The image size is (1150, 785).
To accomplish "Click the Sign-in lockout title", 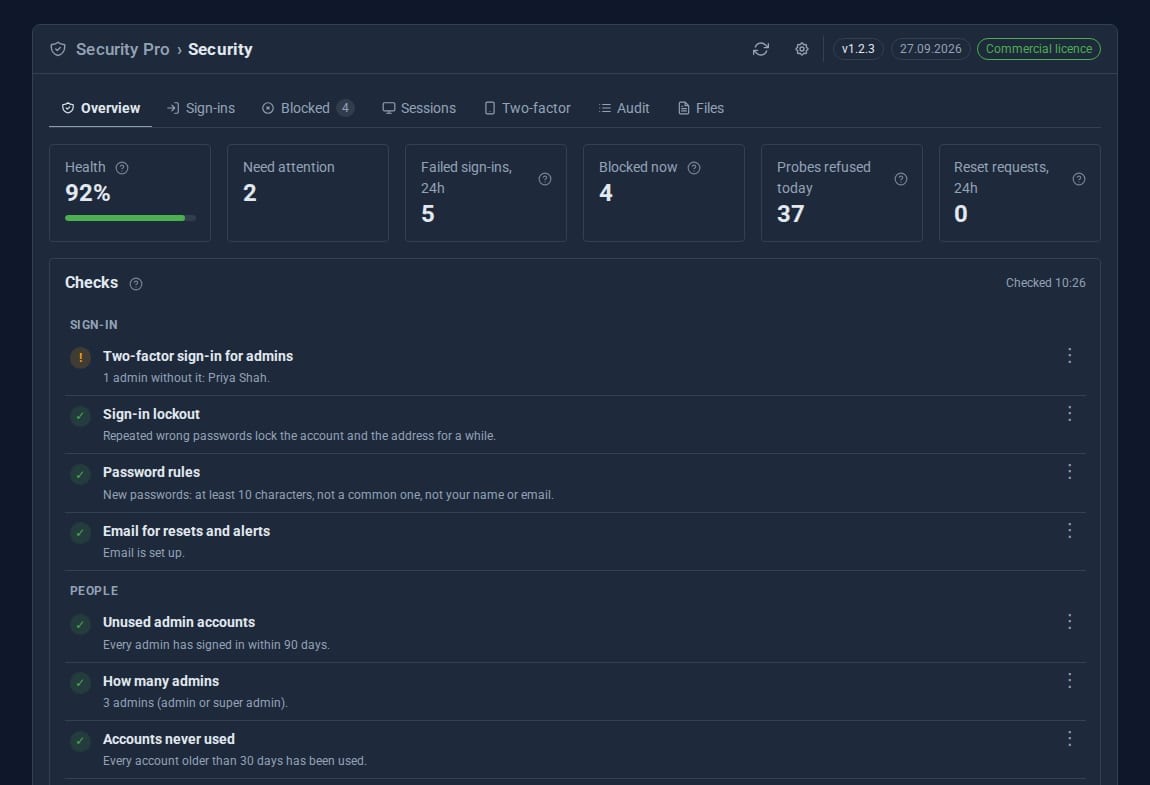I will (x=151, y=414).
